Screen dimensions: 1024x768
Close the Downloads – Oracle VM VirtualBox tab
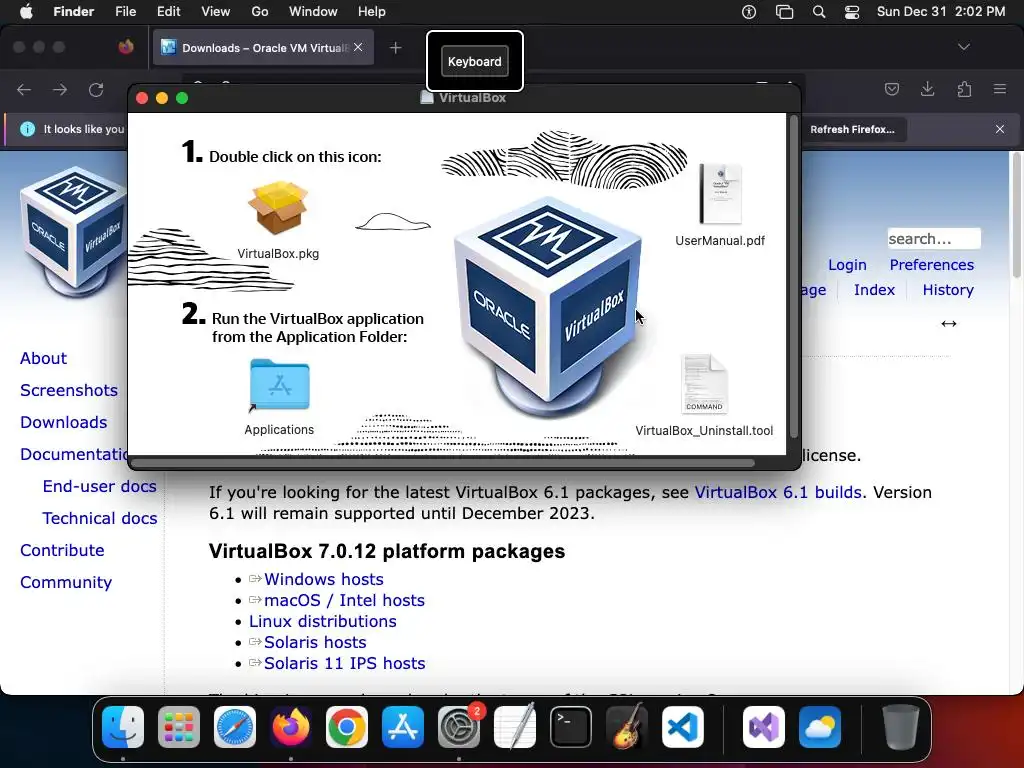tap(358, 47)
